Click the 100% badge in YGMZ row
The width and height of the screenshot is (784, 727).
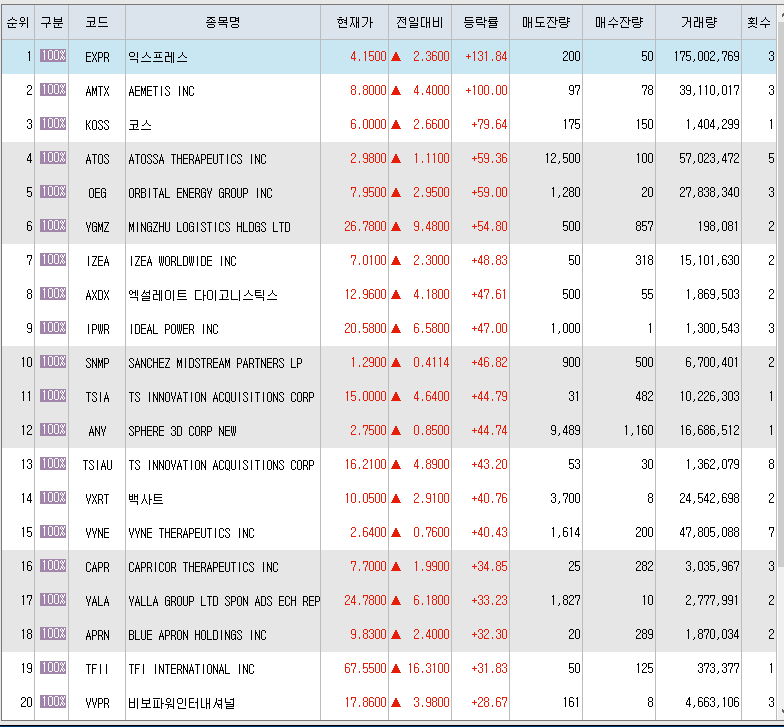click(53, 226)
